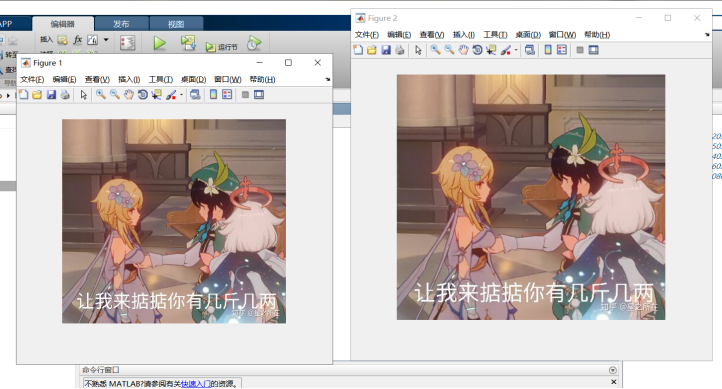Open 查看(V) menu in Figure 1
Viewport: 722px width, 389px height.
tap(97, 80)
